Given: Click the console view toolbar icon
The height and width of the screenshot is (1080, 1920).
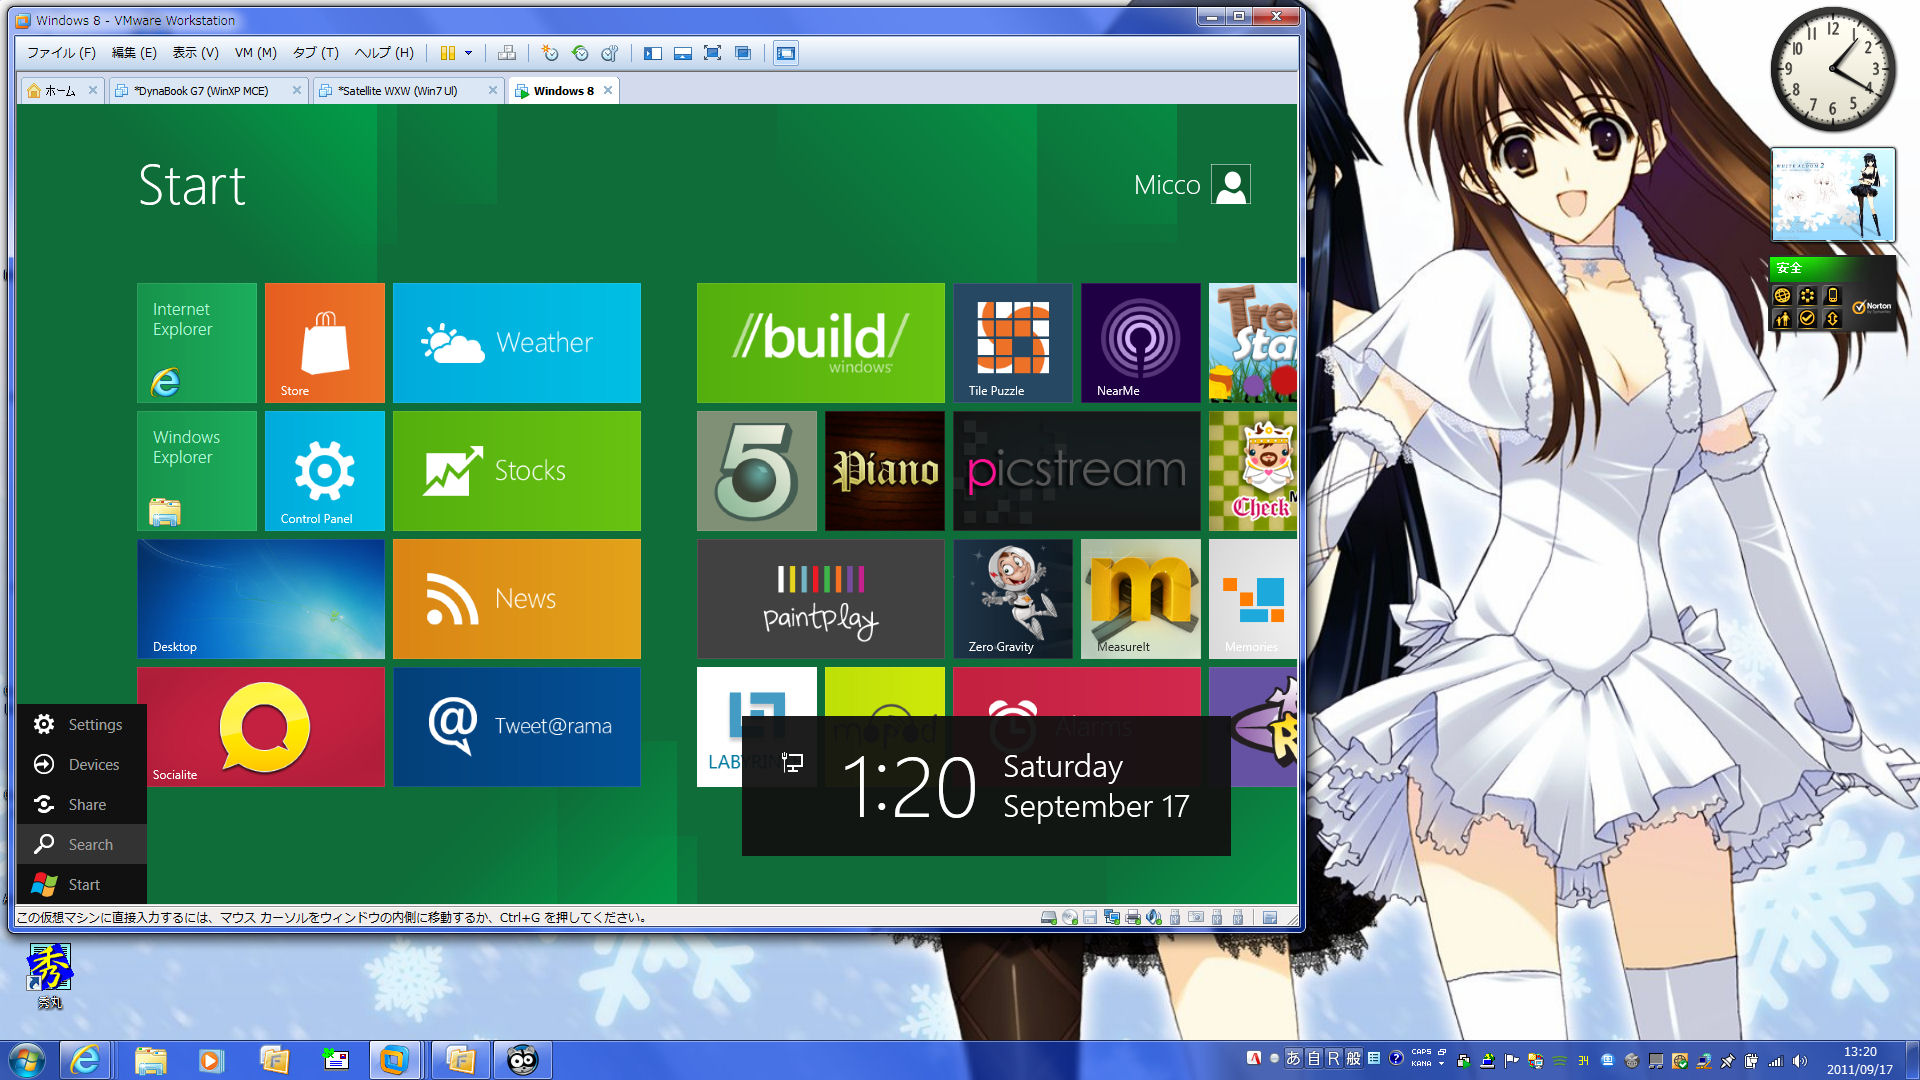Looking at the screenshot, I should pyautogui.click(x=786, y=53).
